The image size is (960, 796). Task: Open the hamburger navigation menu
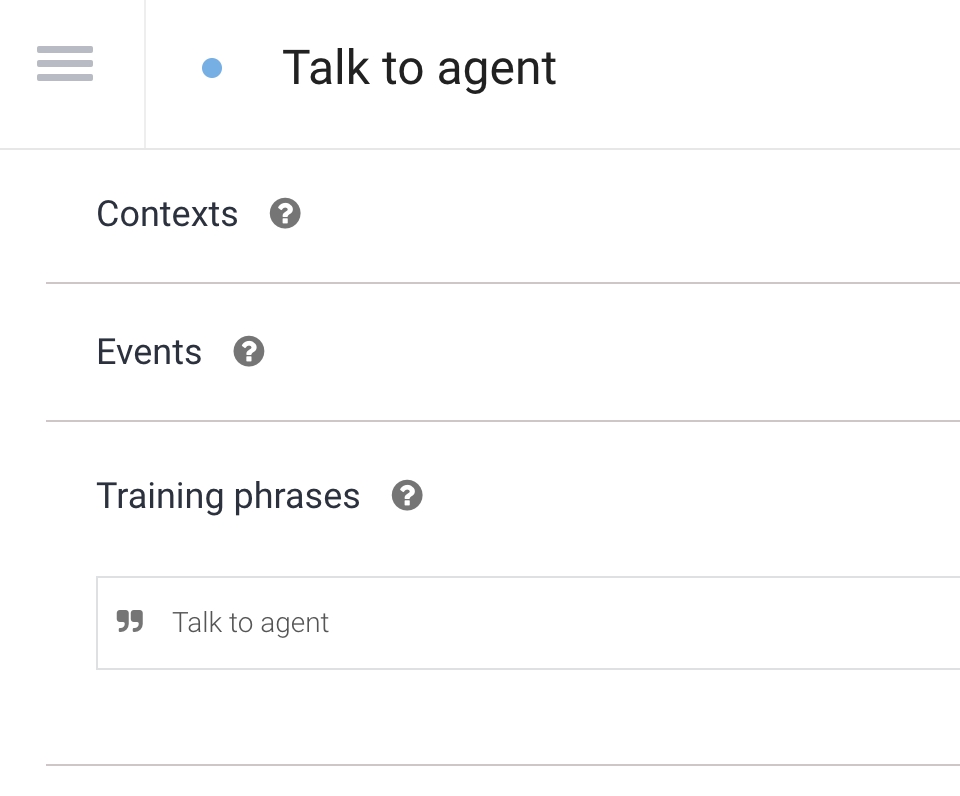click(65, 64)
